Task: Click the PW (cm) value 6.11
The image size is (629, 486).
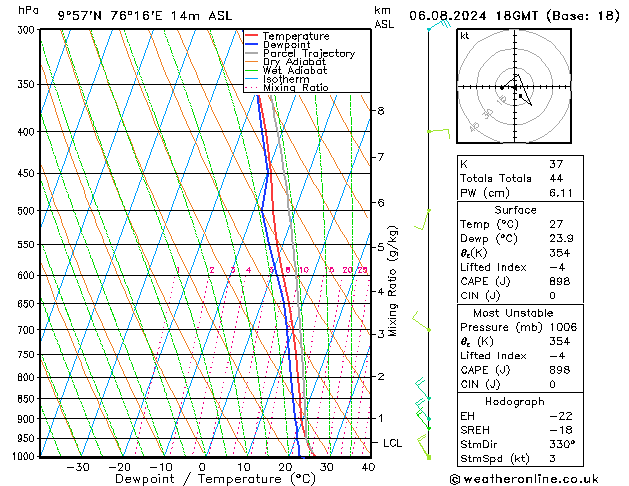Action: pyautogui.click(x=561, y=193)
